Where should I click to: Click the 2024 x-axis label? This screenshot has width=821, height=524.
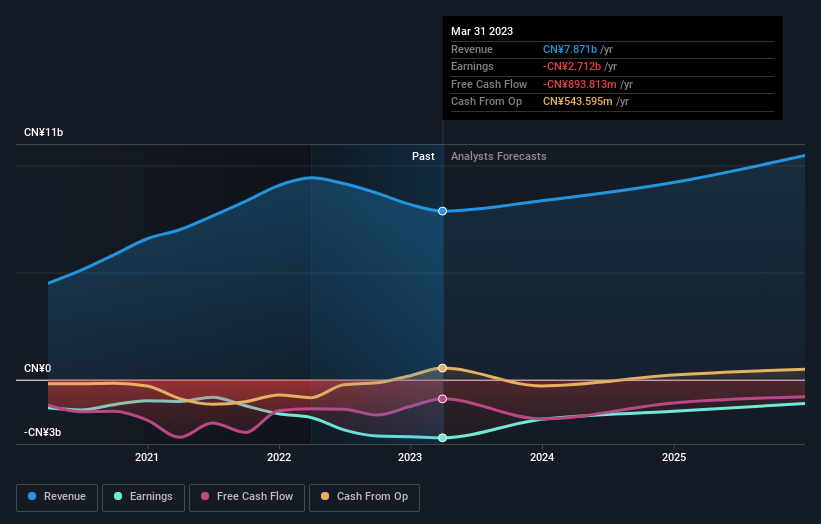pos(542,457)
